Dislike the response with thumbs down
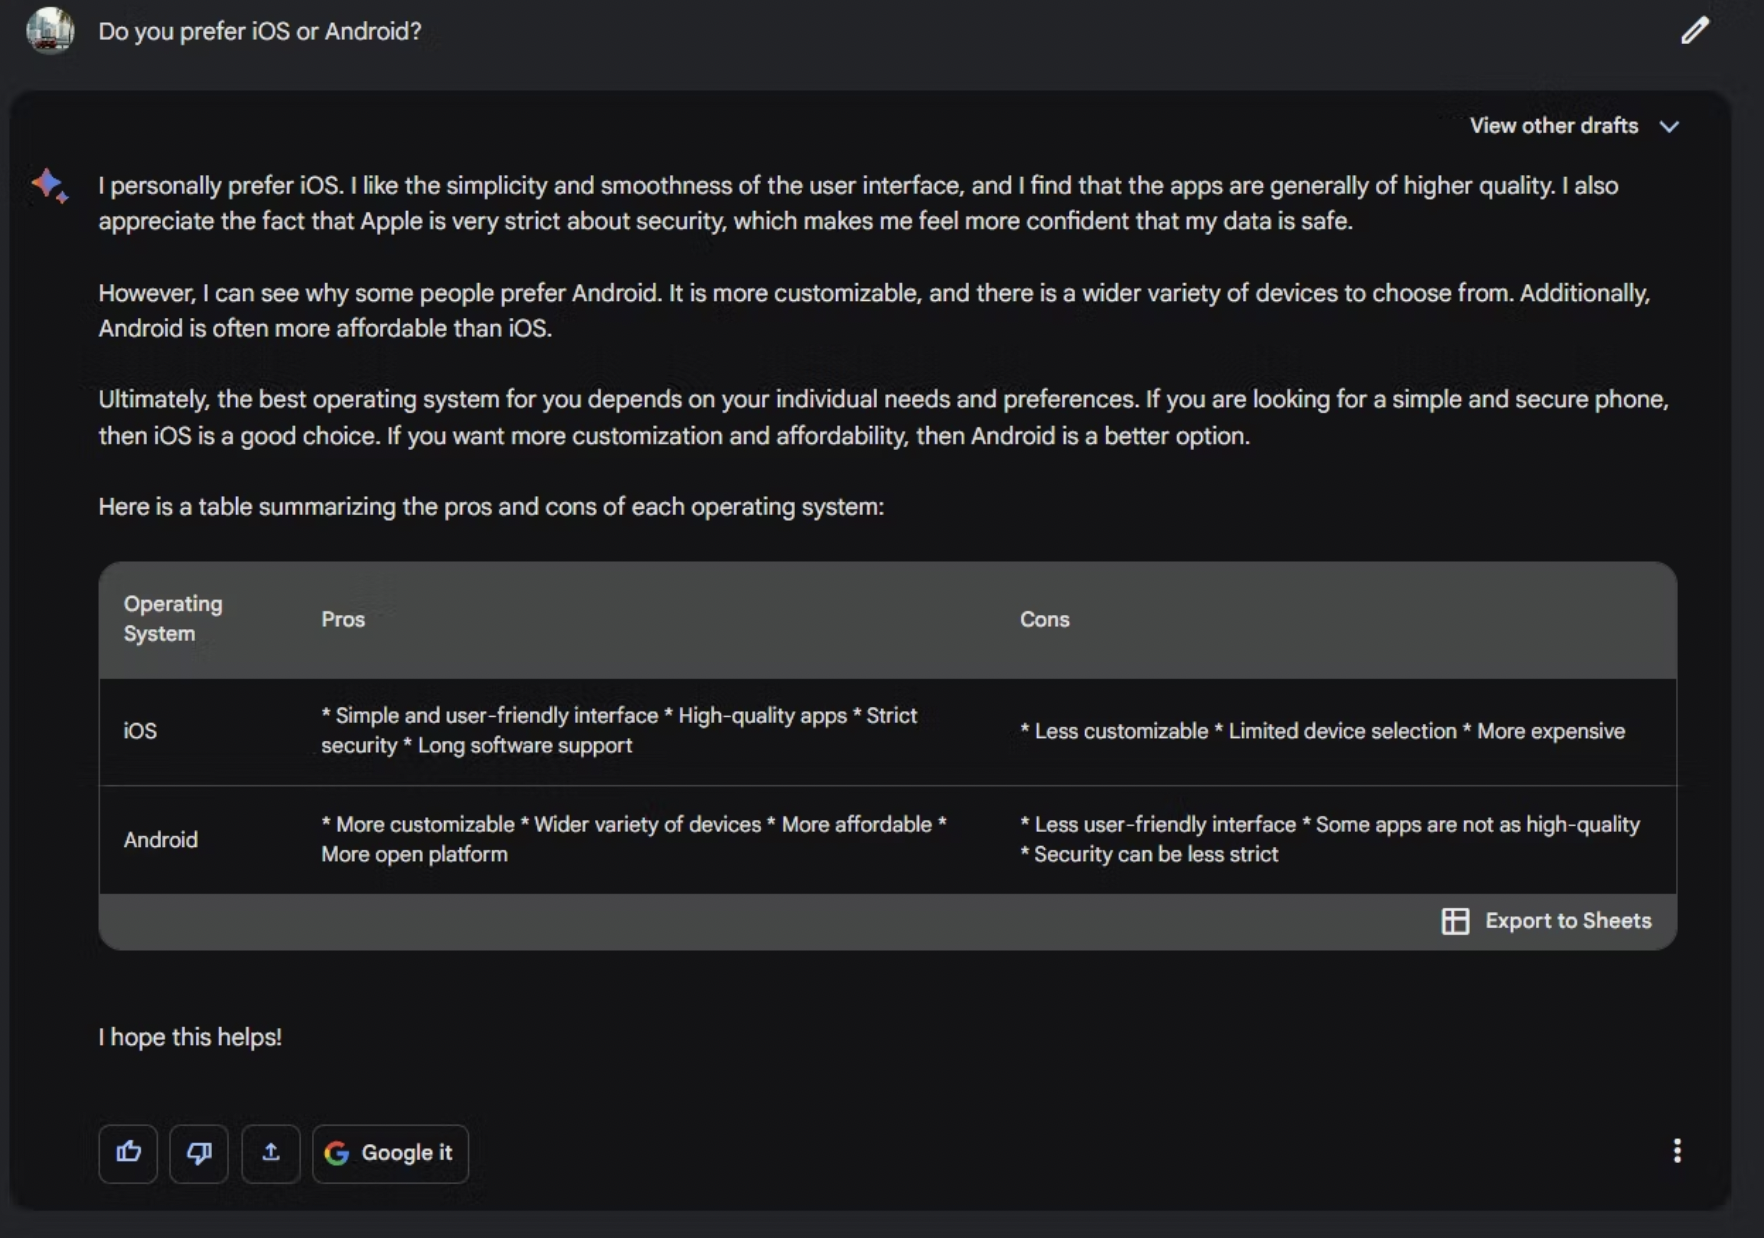1764x1238 pixels. (199, 1153)
